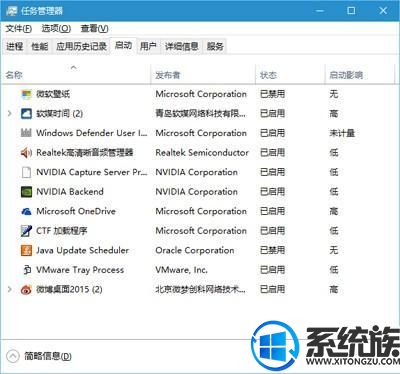Screen dimensions: 400x374
Task: Select the 软媒时间 (2) entry name
Action: click(60, 114)
